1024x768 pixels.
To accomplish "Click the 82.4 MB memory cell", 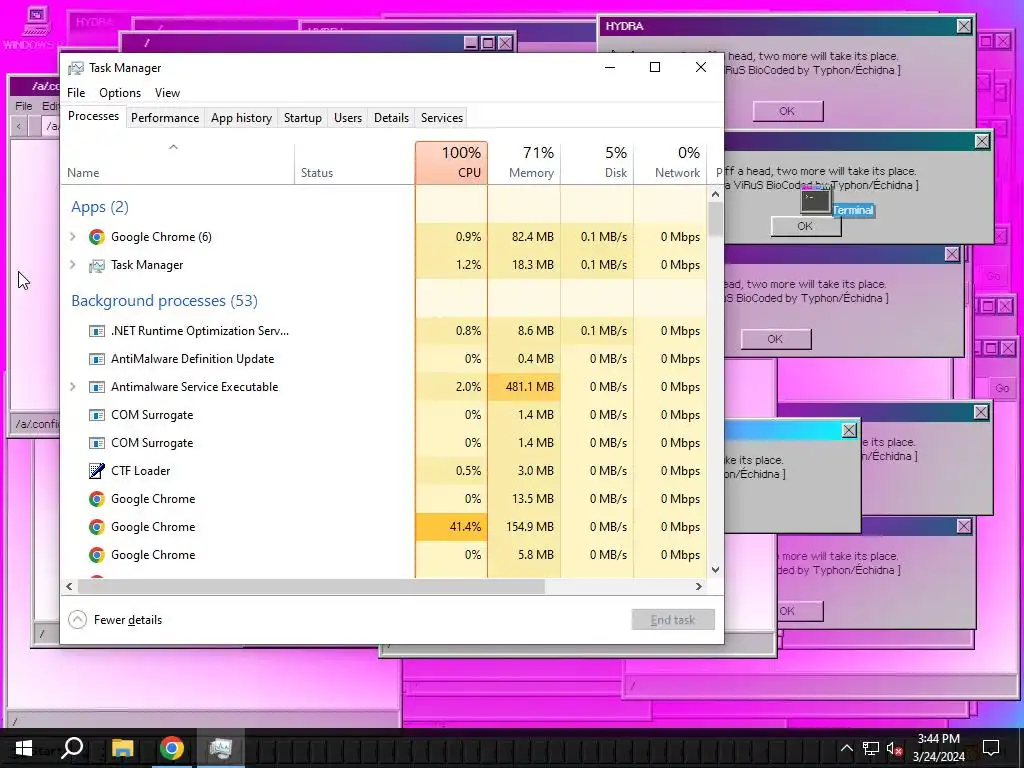I will pos(524,236).
